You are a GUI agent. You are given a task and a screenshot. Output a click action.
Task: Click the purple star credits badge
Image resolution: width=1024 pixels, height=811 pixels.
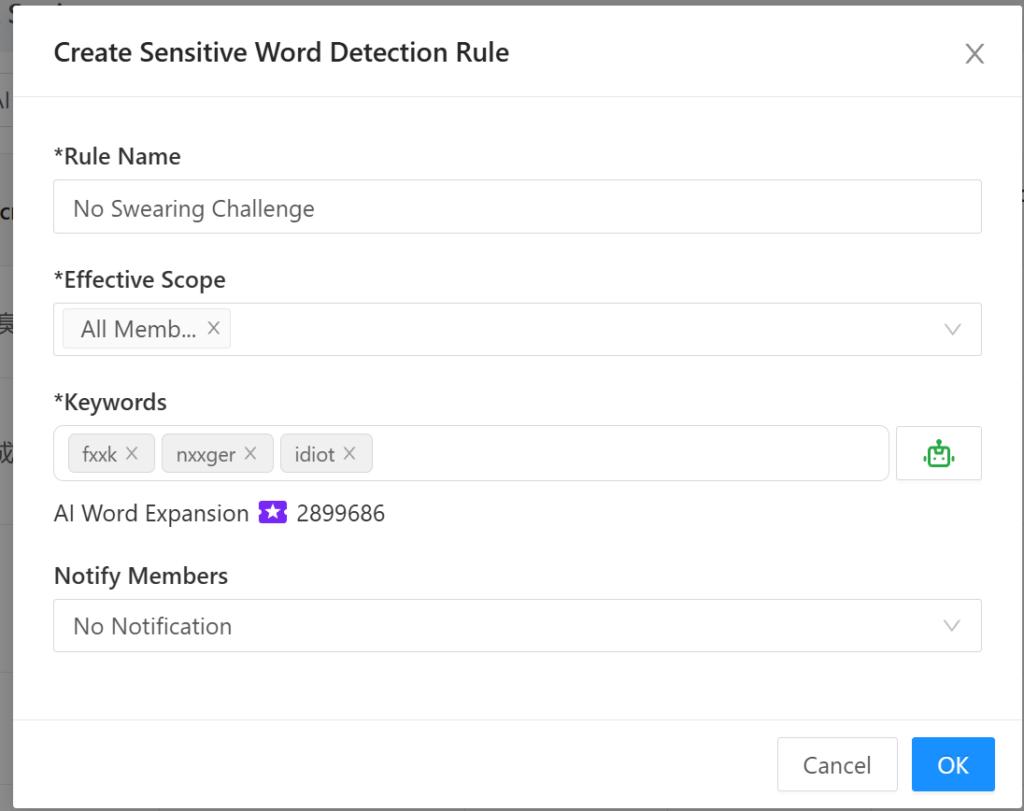[x=271, y=513]
